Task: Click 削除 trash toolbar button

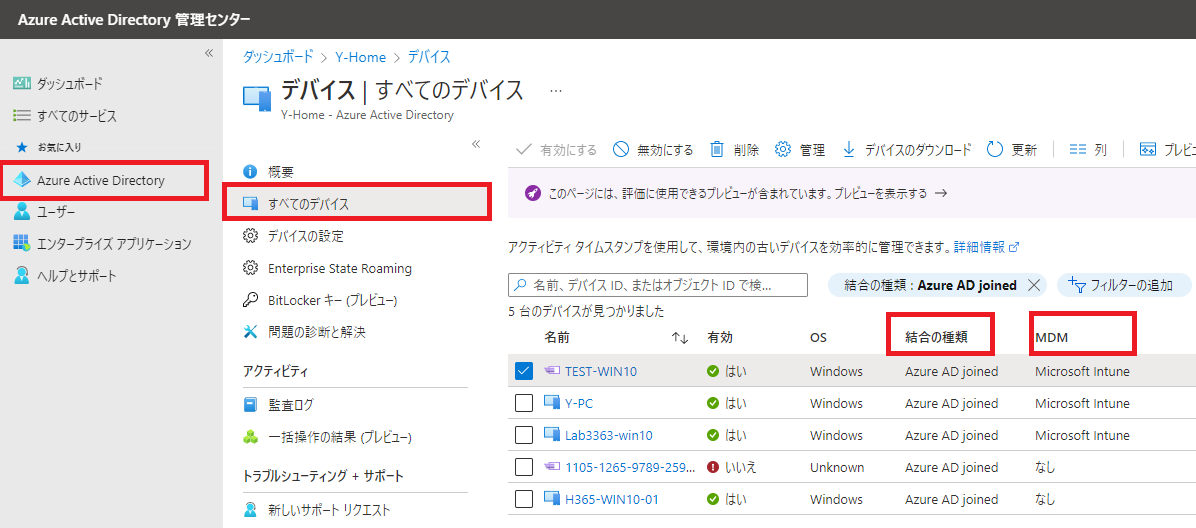Action: click(735, 150)
